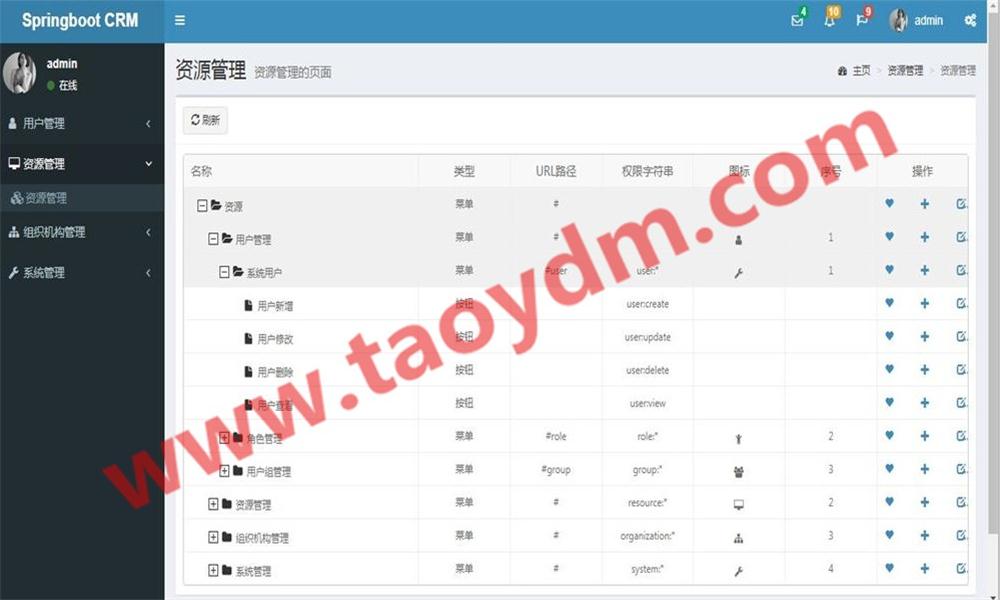
Task: Click plus icon in 用户管理 row
Action: click(924, 237)
